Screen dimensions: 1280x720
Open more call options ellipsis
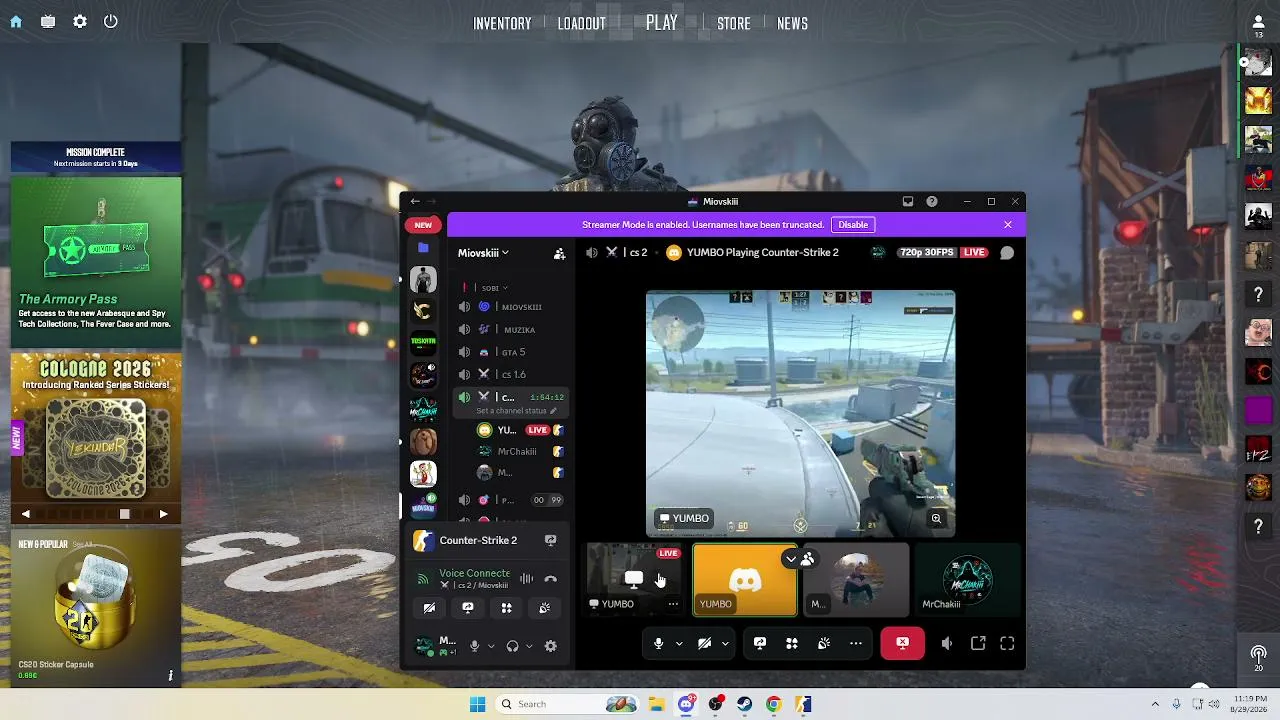(x=856, y=644)
